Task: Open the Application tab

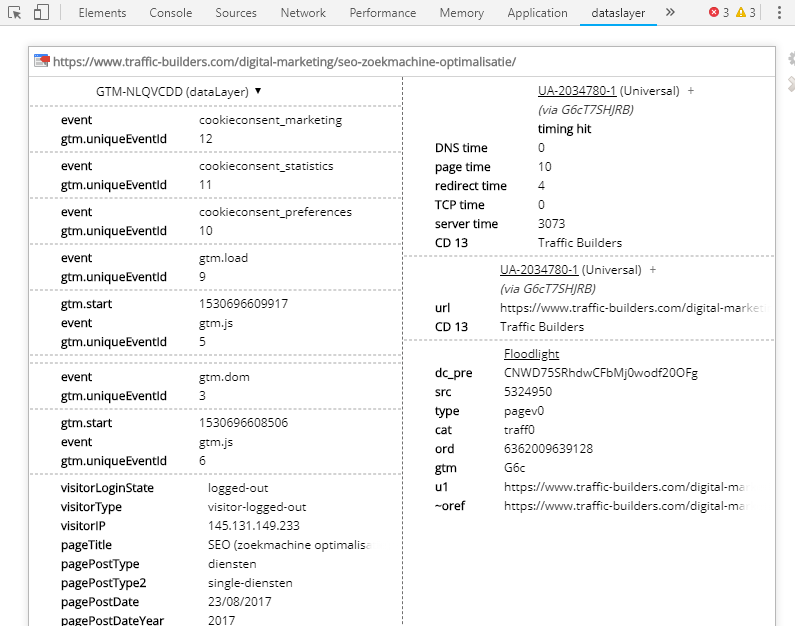Action: [537, 13]
